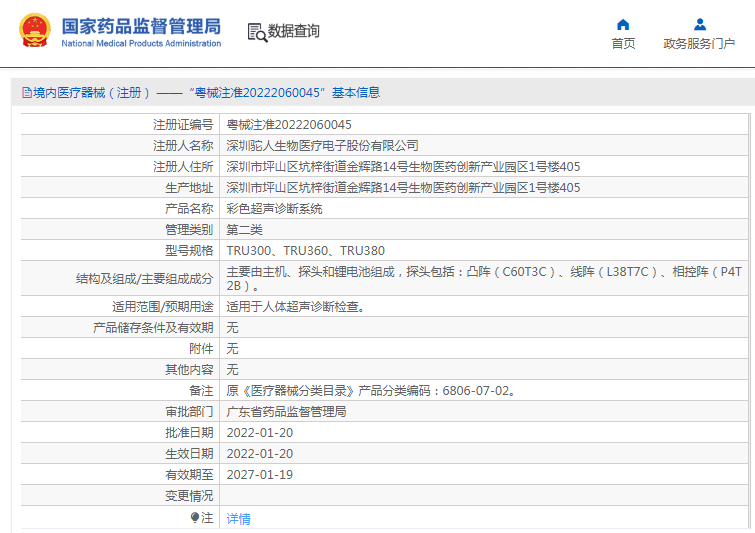This screenshot has width=755, height=533.
Task: Click the 注册人名称 label
Action: point(183,145)
